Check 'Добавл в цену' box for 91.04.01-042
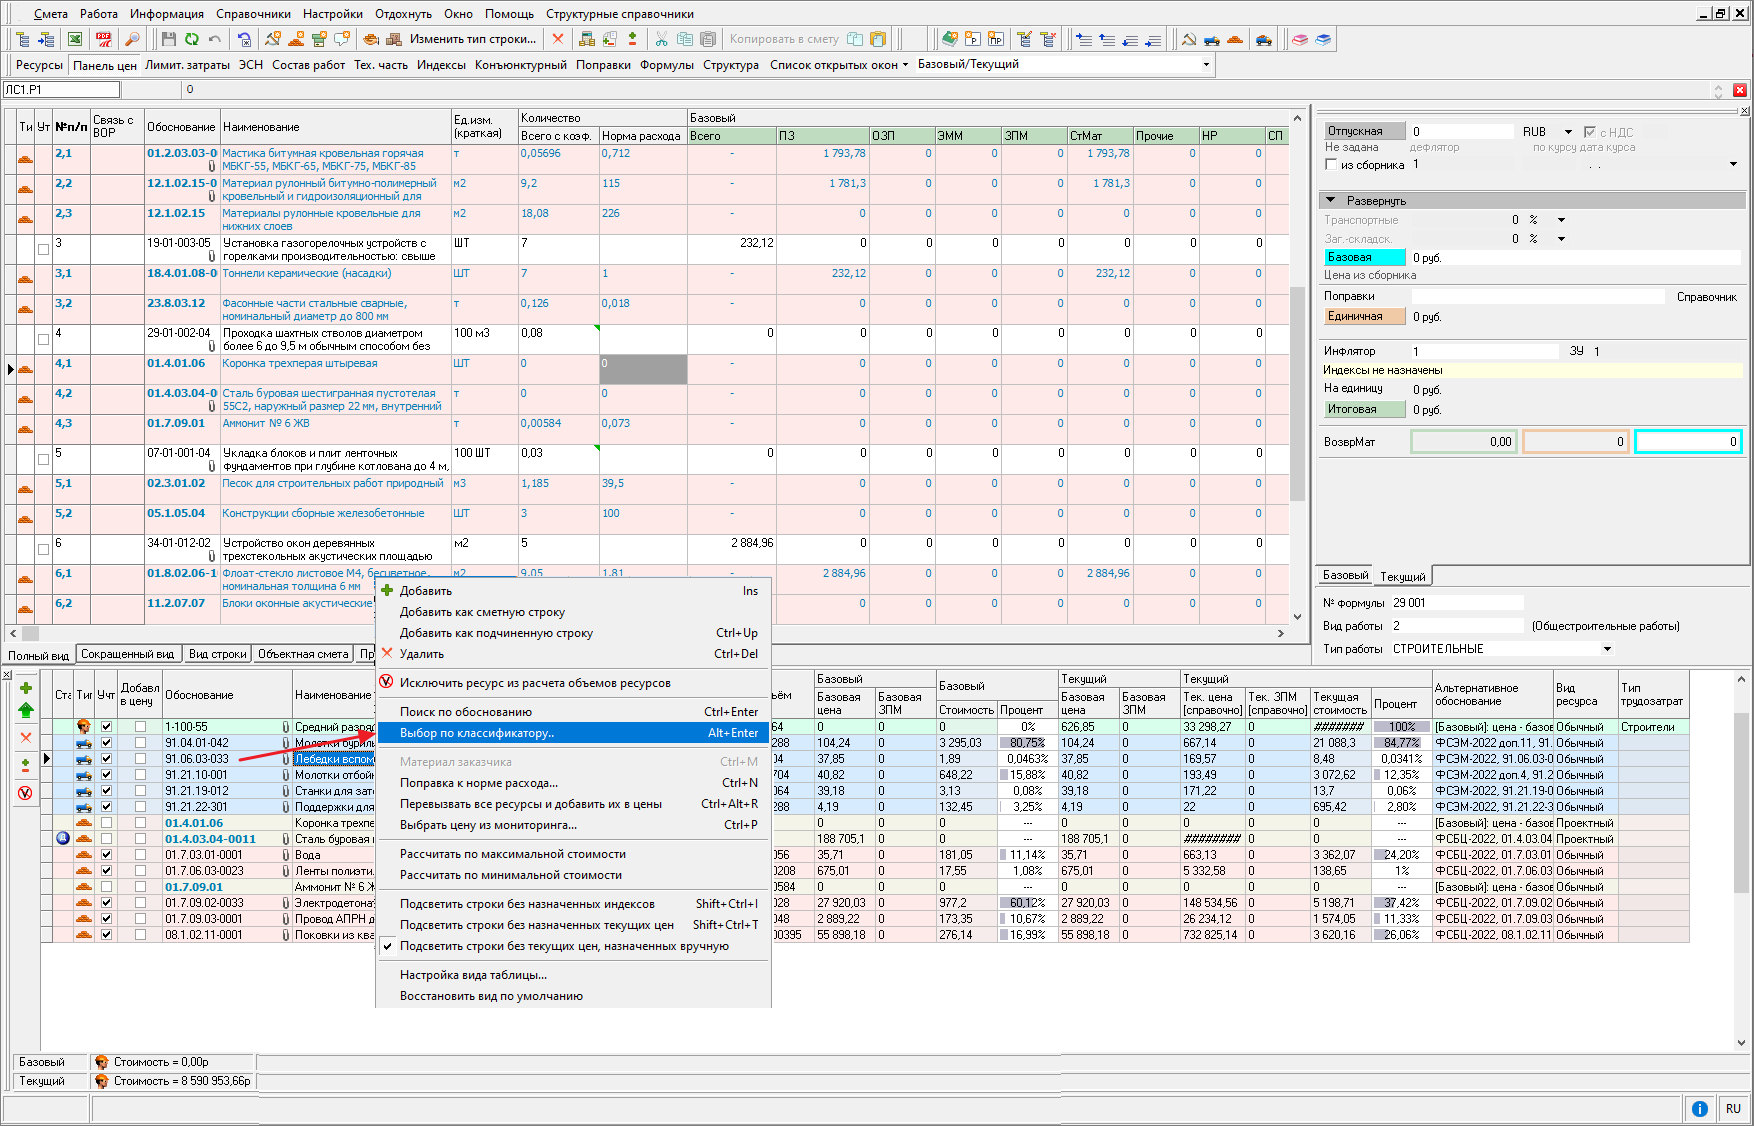1754x1126 pixels. (140, 743)
